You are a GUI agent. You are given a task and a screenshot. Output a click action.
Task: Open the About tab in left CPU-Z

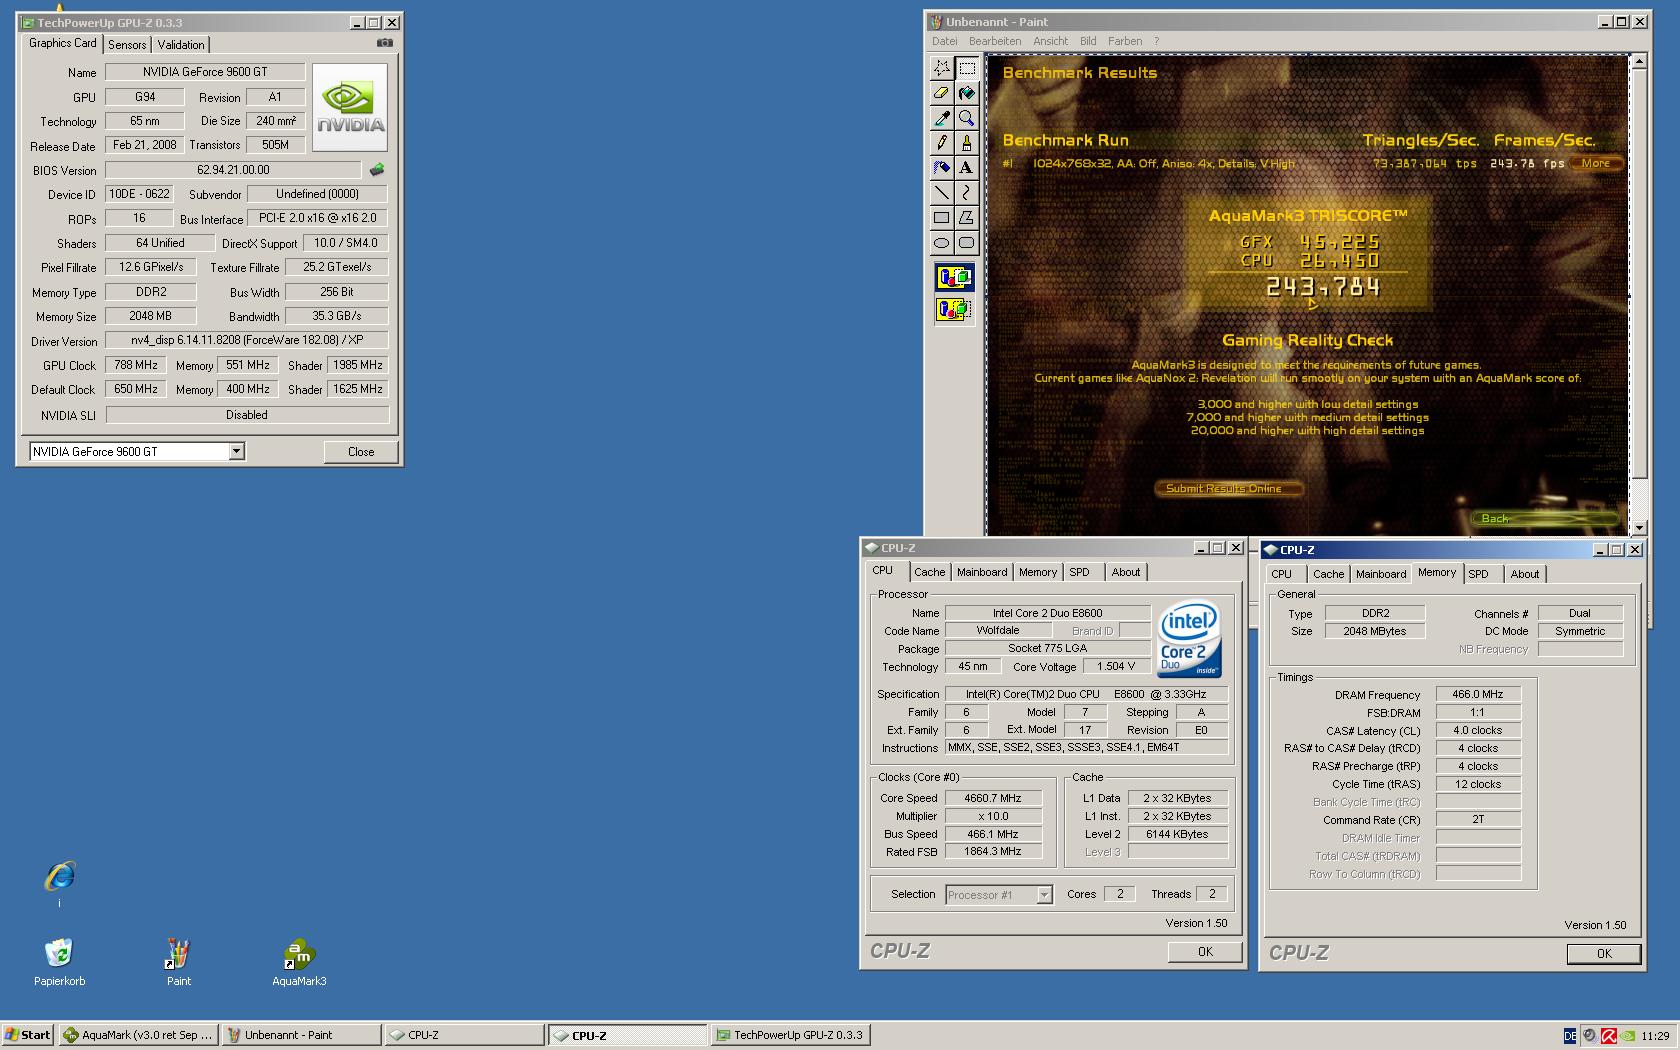coord(1126,572)
